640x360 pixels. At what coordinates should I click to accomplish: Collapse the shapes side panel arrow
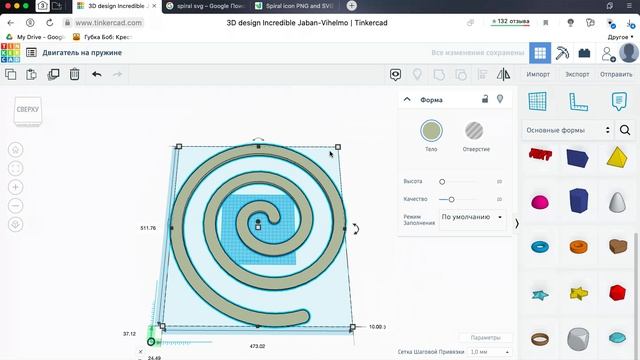pyautogui.click(x=516, y=224)
